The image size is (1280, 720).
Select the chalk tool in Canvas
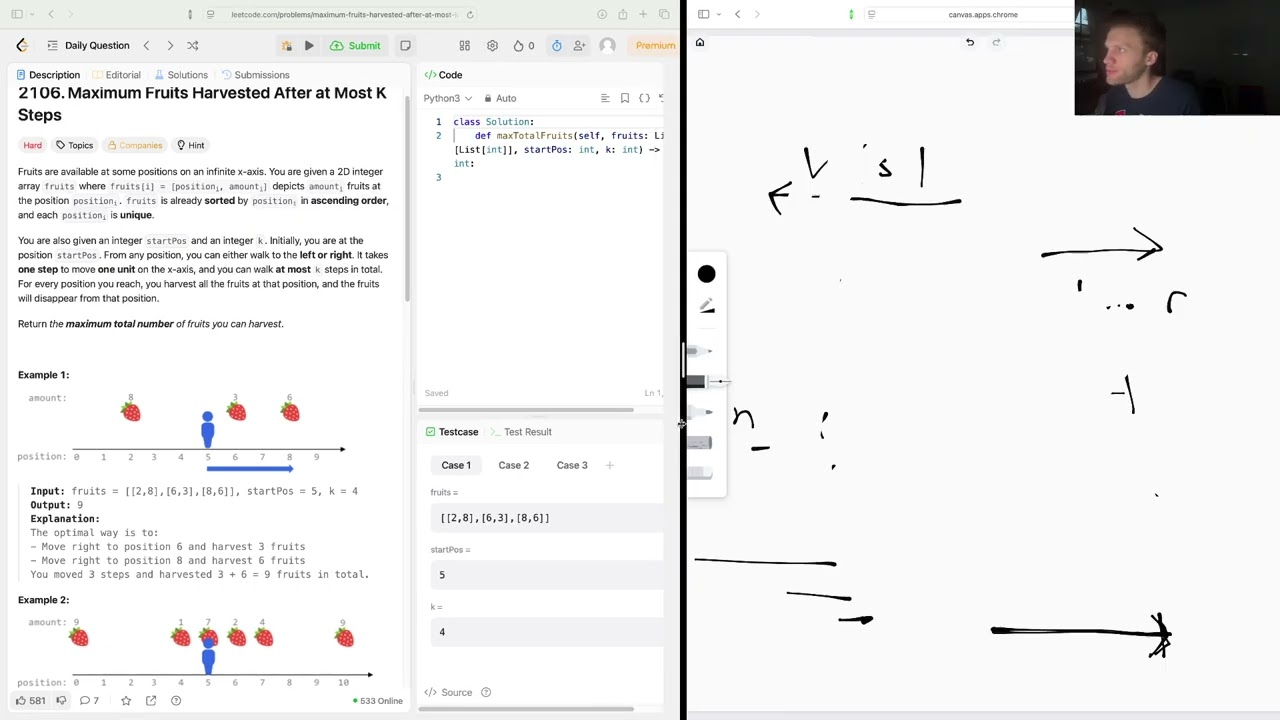(702, 443)
